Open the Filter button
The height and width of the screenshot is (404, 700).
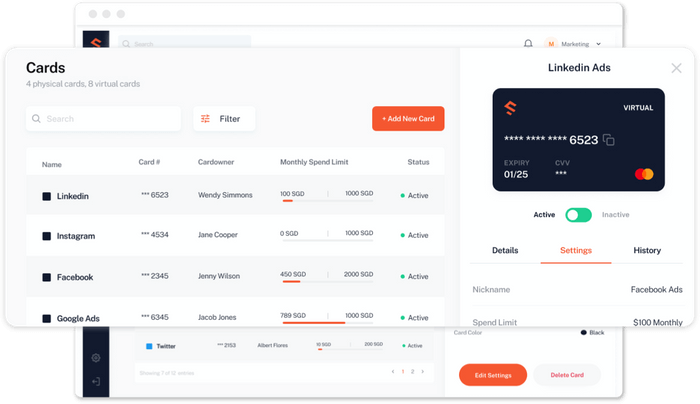tap(224, 119)
